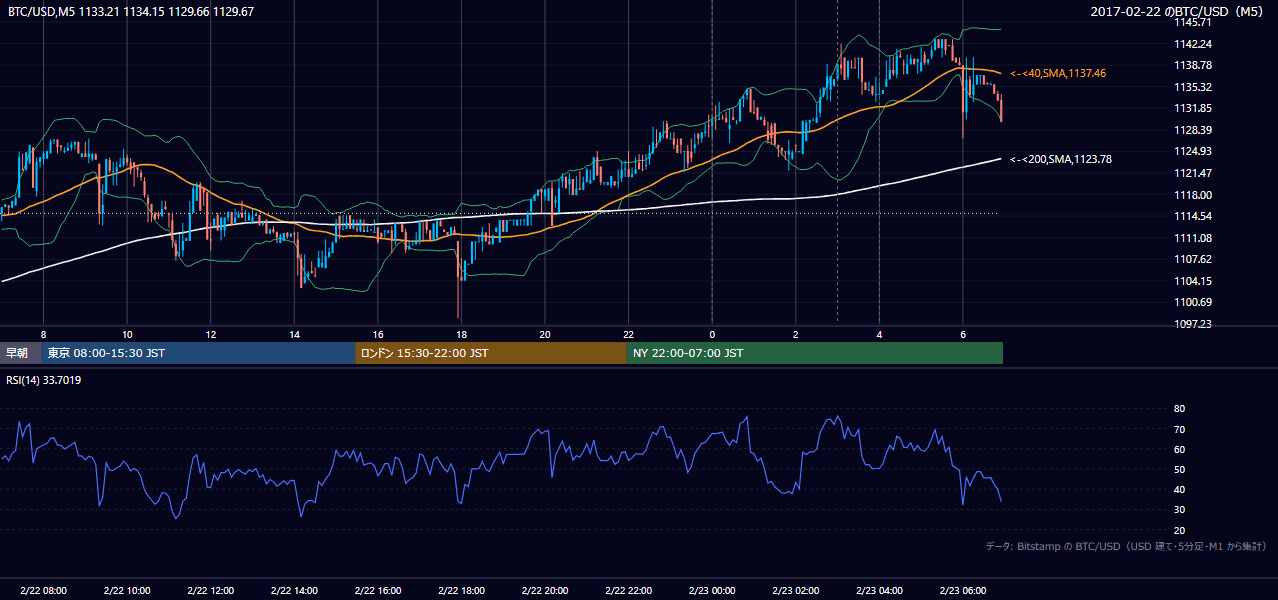The image size is (1278, 600).
Task: Click the 200 SMA label reading 1123.78
Action: pos(1061,159)
